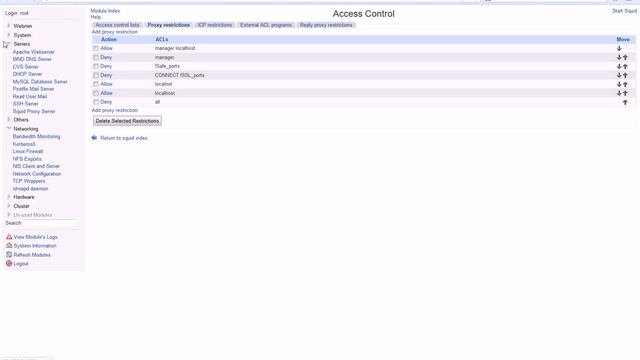Open the ICP restrictions tab

coord(215,25)
